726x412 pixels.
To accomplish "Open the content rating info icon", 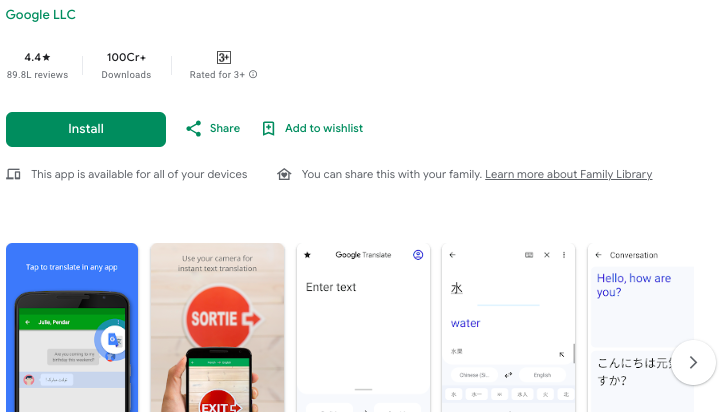I will (x=253, y=74).
